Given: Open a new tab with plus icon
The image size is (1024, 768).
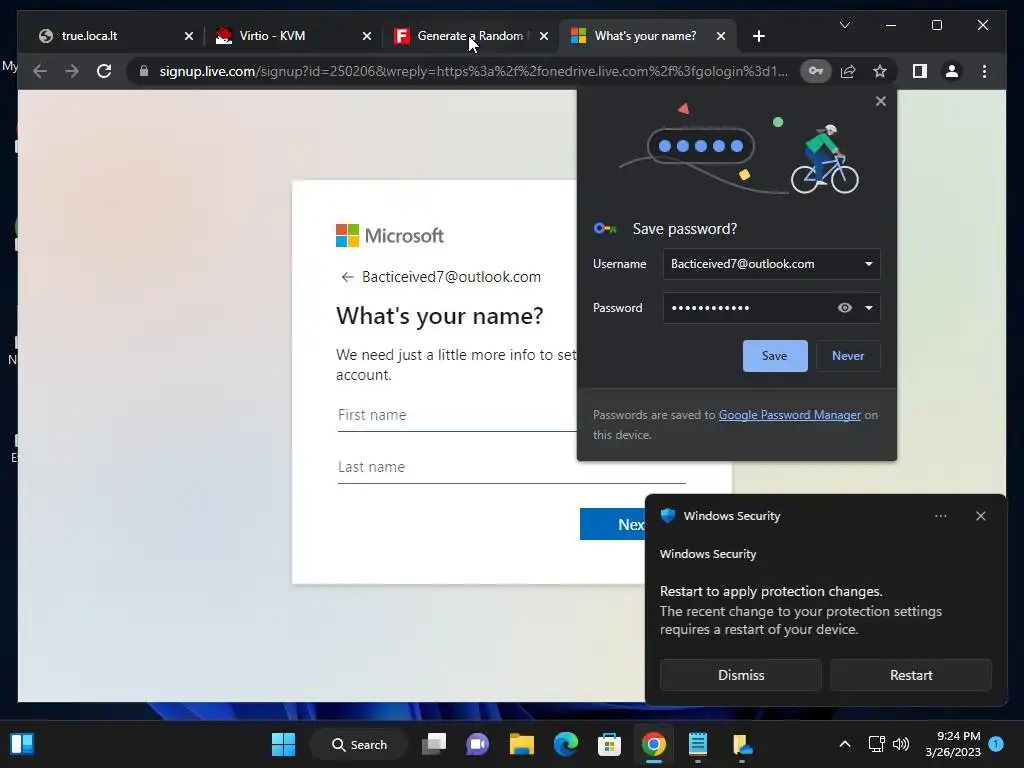Looking at the screenshot, I should [758, 36].
